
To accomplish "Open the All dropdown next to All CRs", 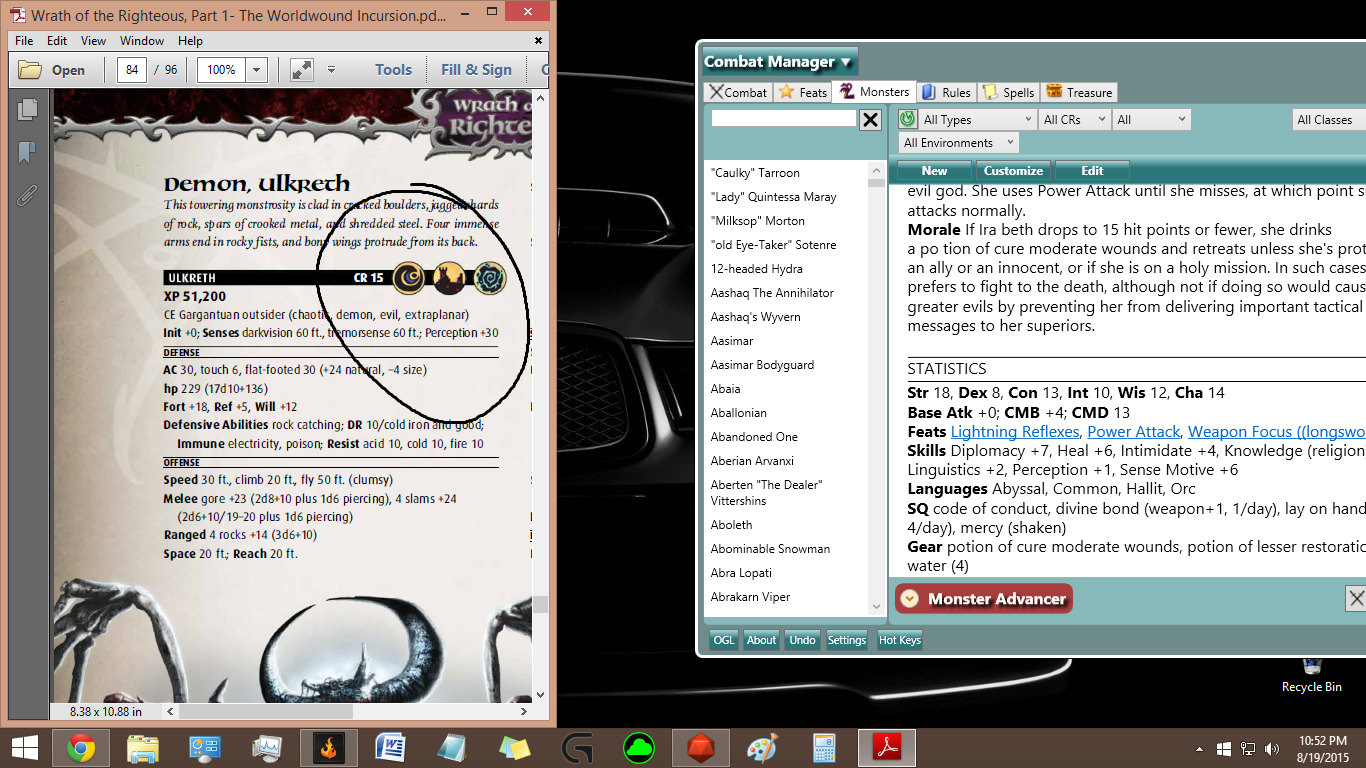I will pos(1152,119).
